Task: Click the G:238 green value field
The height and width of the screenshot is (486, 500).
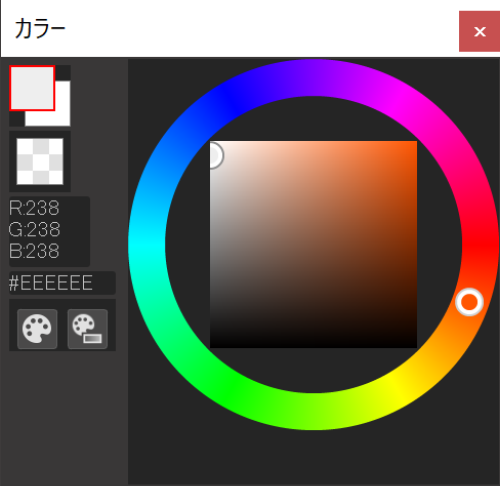Action: click(35, 229)
